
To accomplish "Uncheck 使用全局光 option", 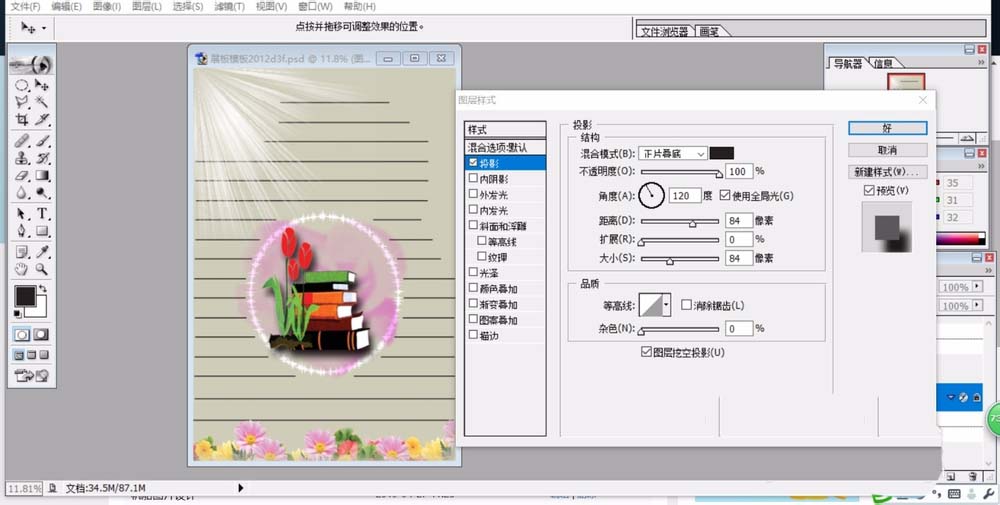I will click(x=725, y=195).
